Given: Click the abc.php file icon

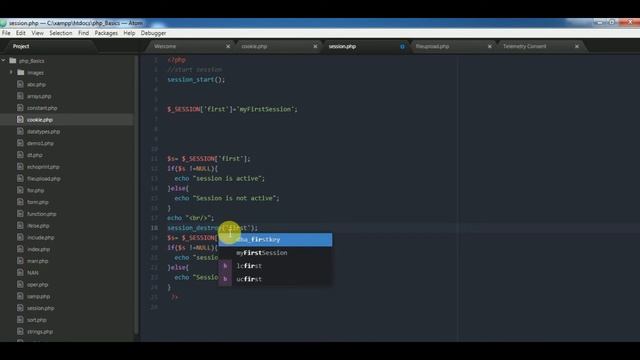Looking at the screenshot, I should pos(20,84).
